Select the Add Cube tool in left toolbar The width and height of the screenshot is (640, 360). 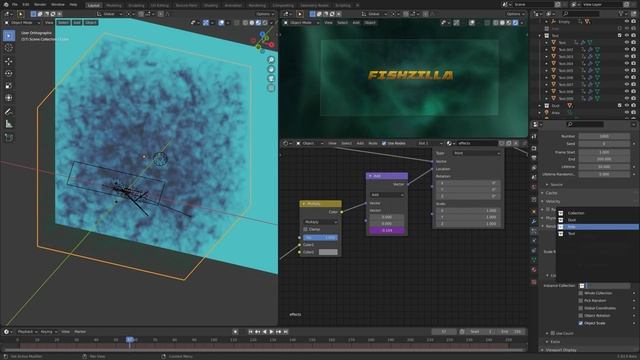[9, 138]
